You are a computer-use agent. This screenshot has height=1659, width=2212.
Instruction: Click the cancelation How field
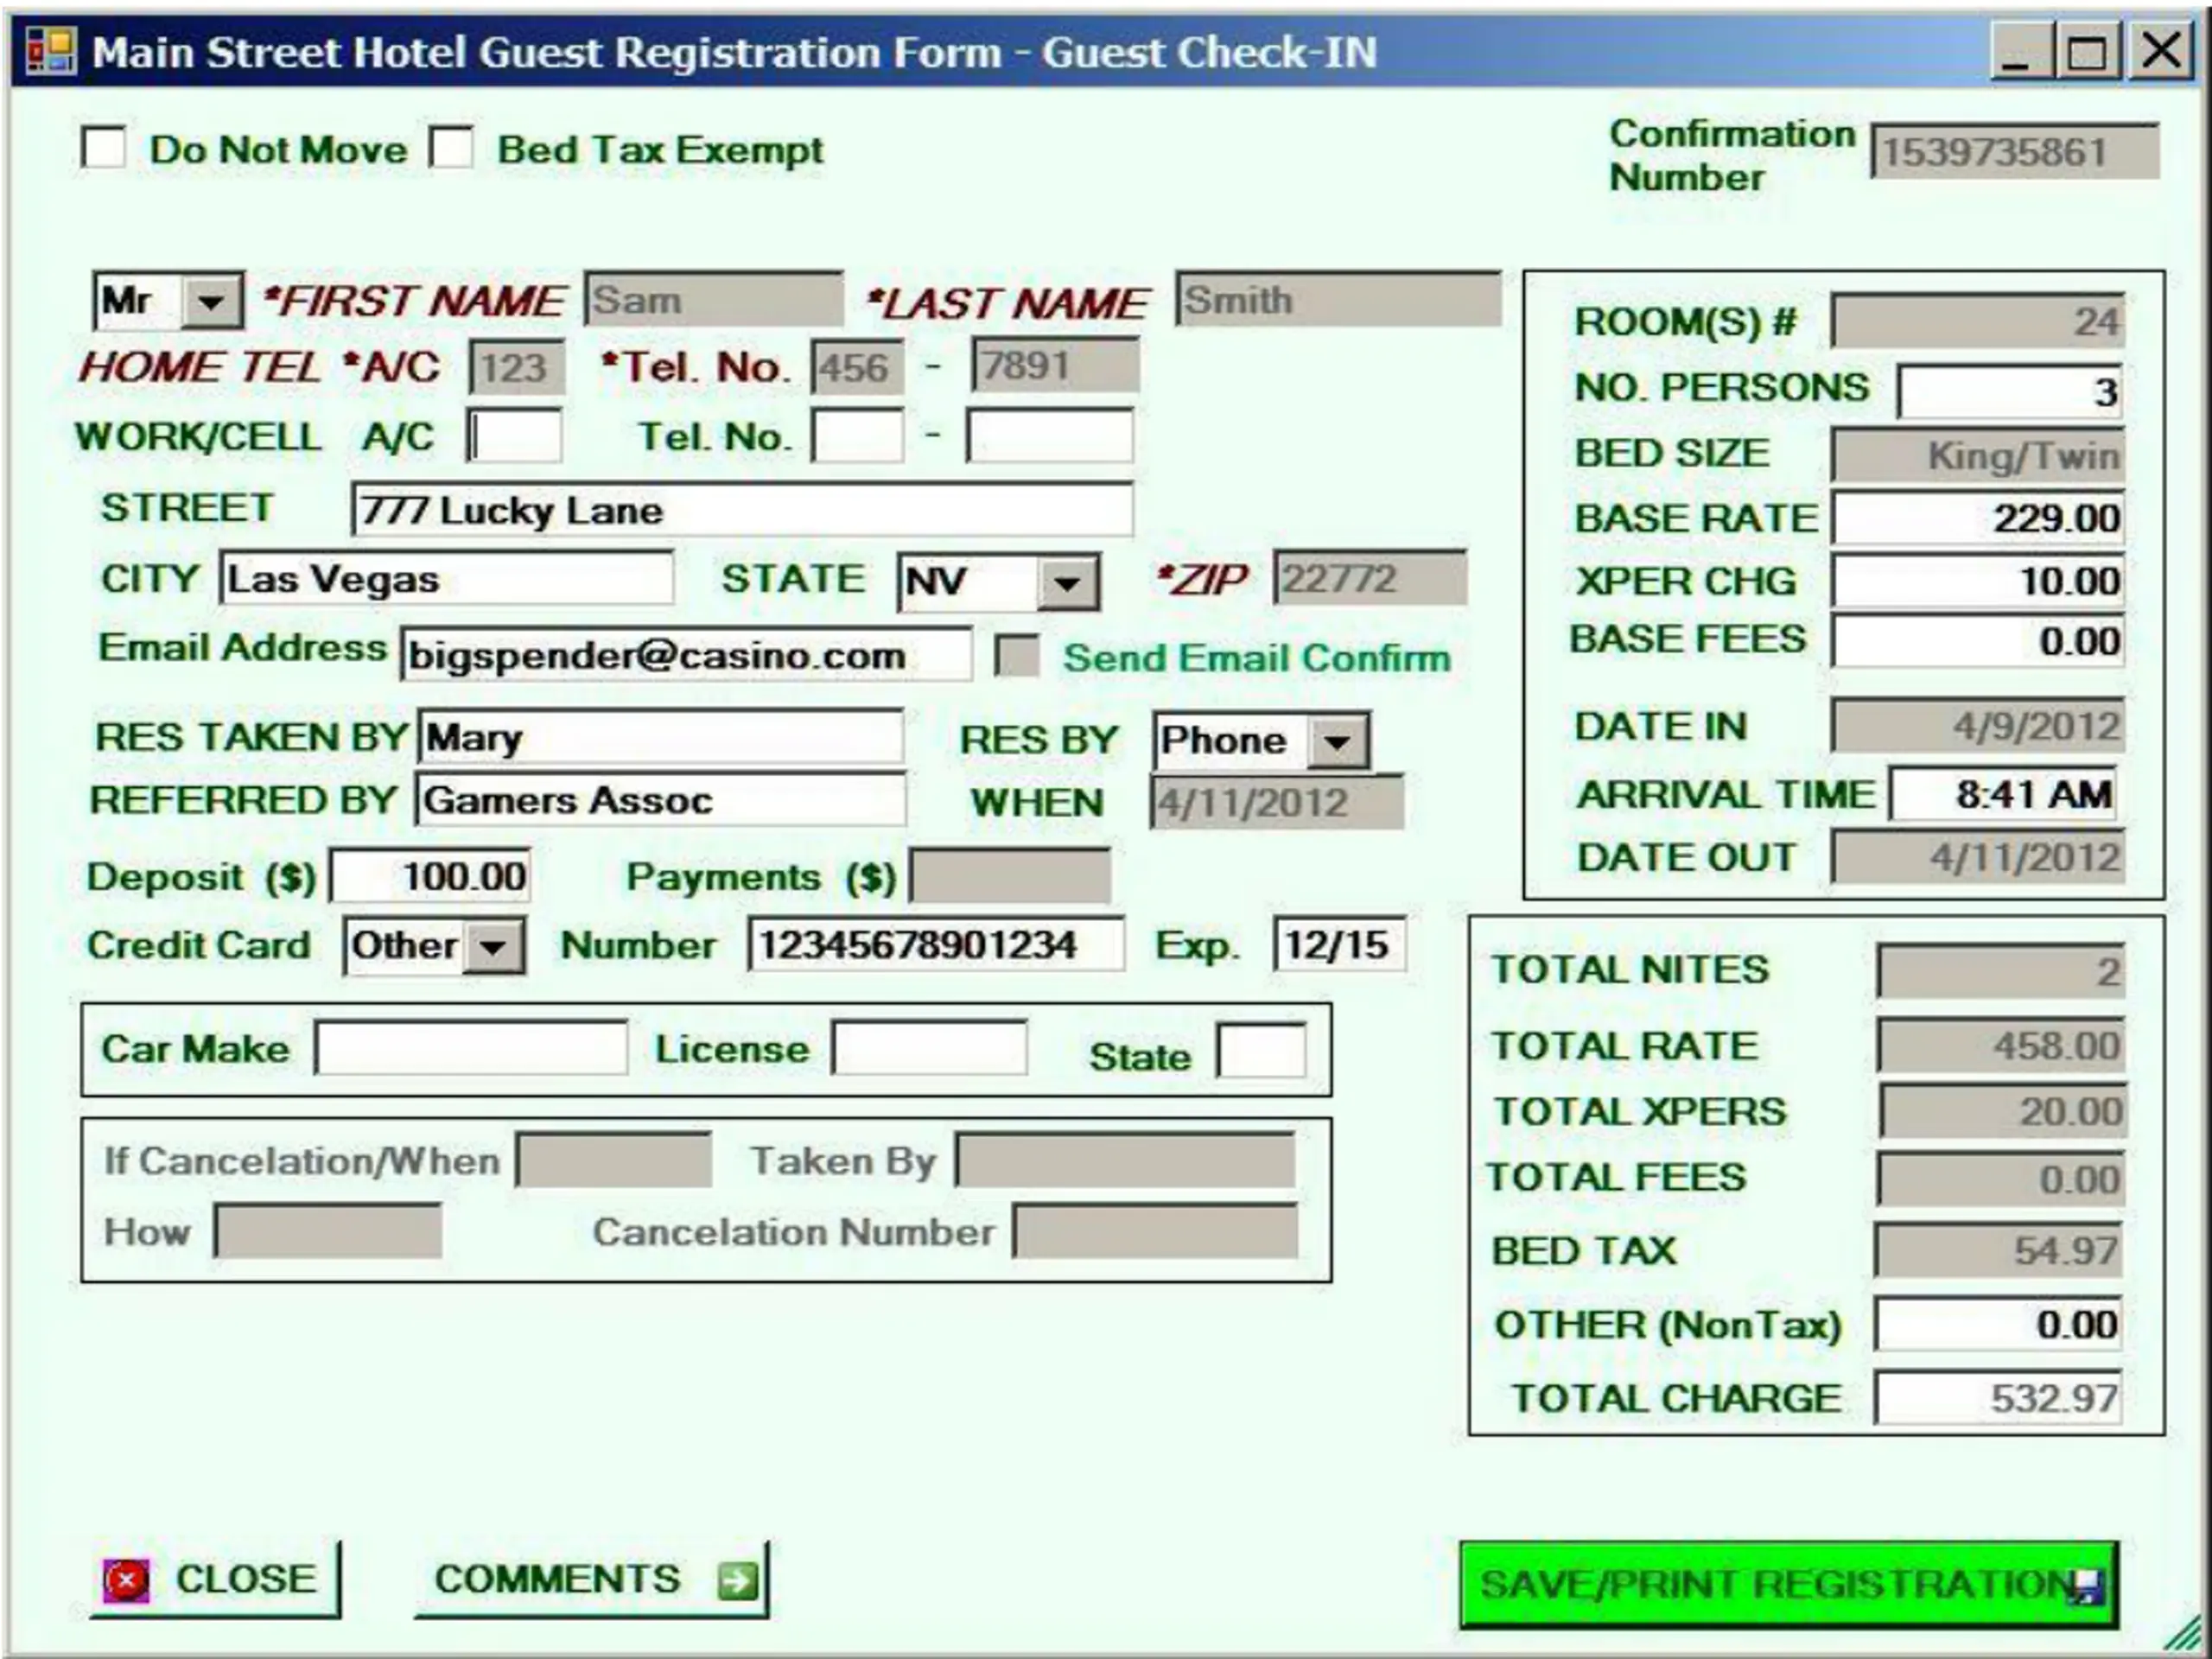[328, 1231]
